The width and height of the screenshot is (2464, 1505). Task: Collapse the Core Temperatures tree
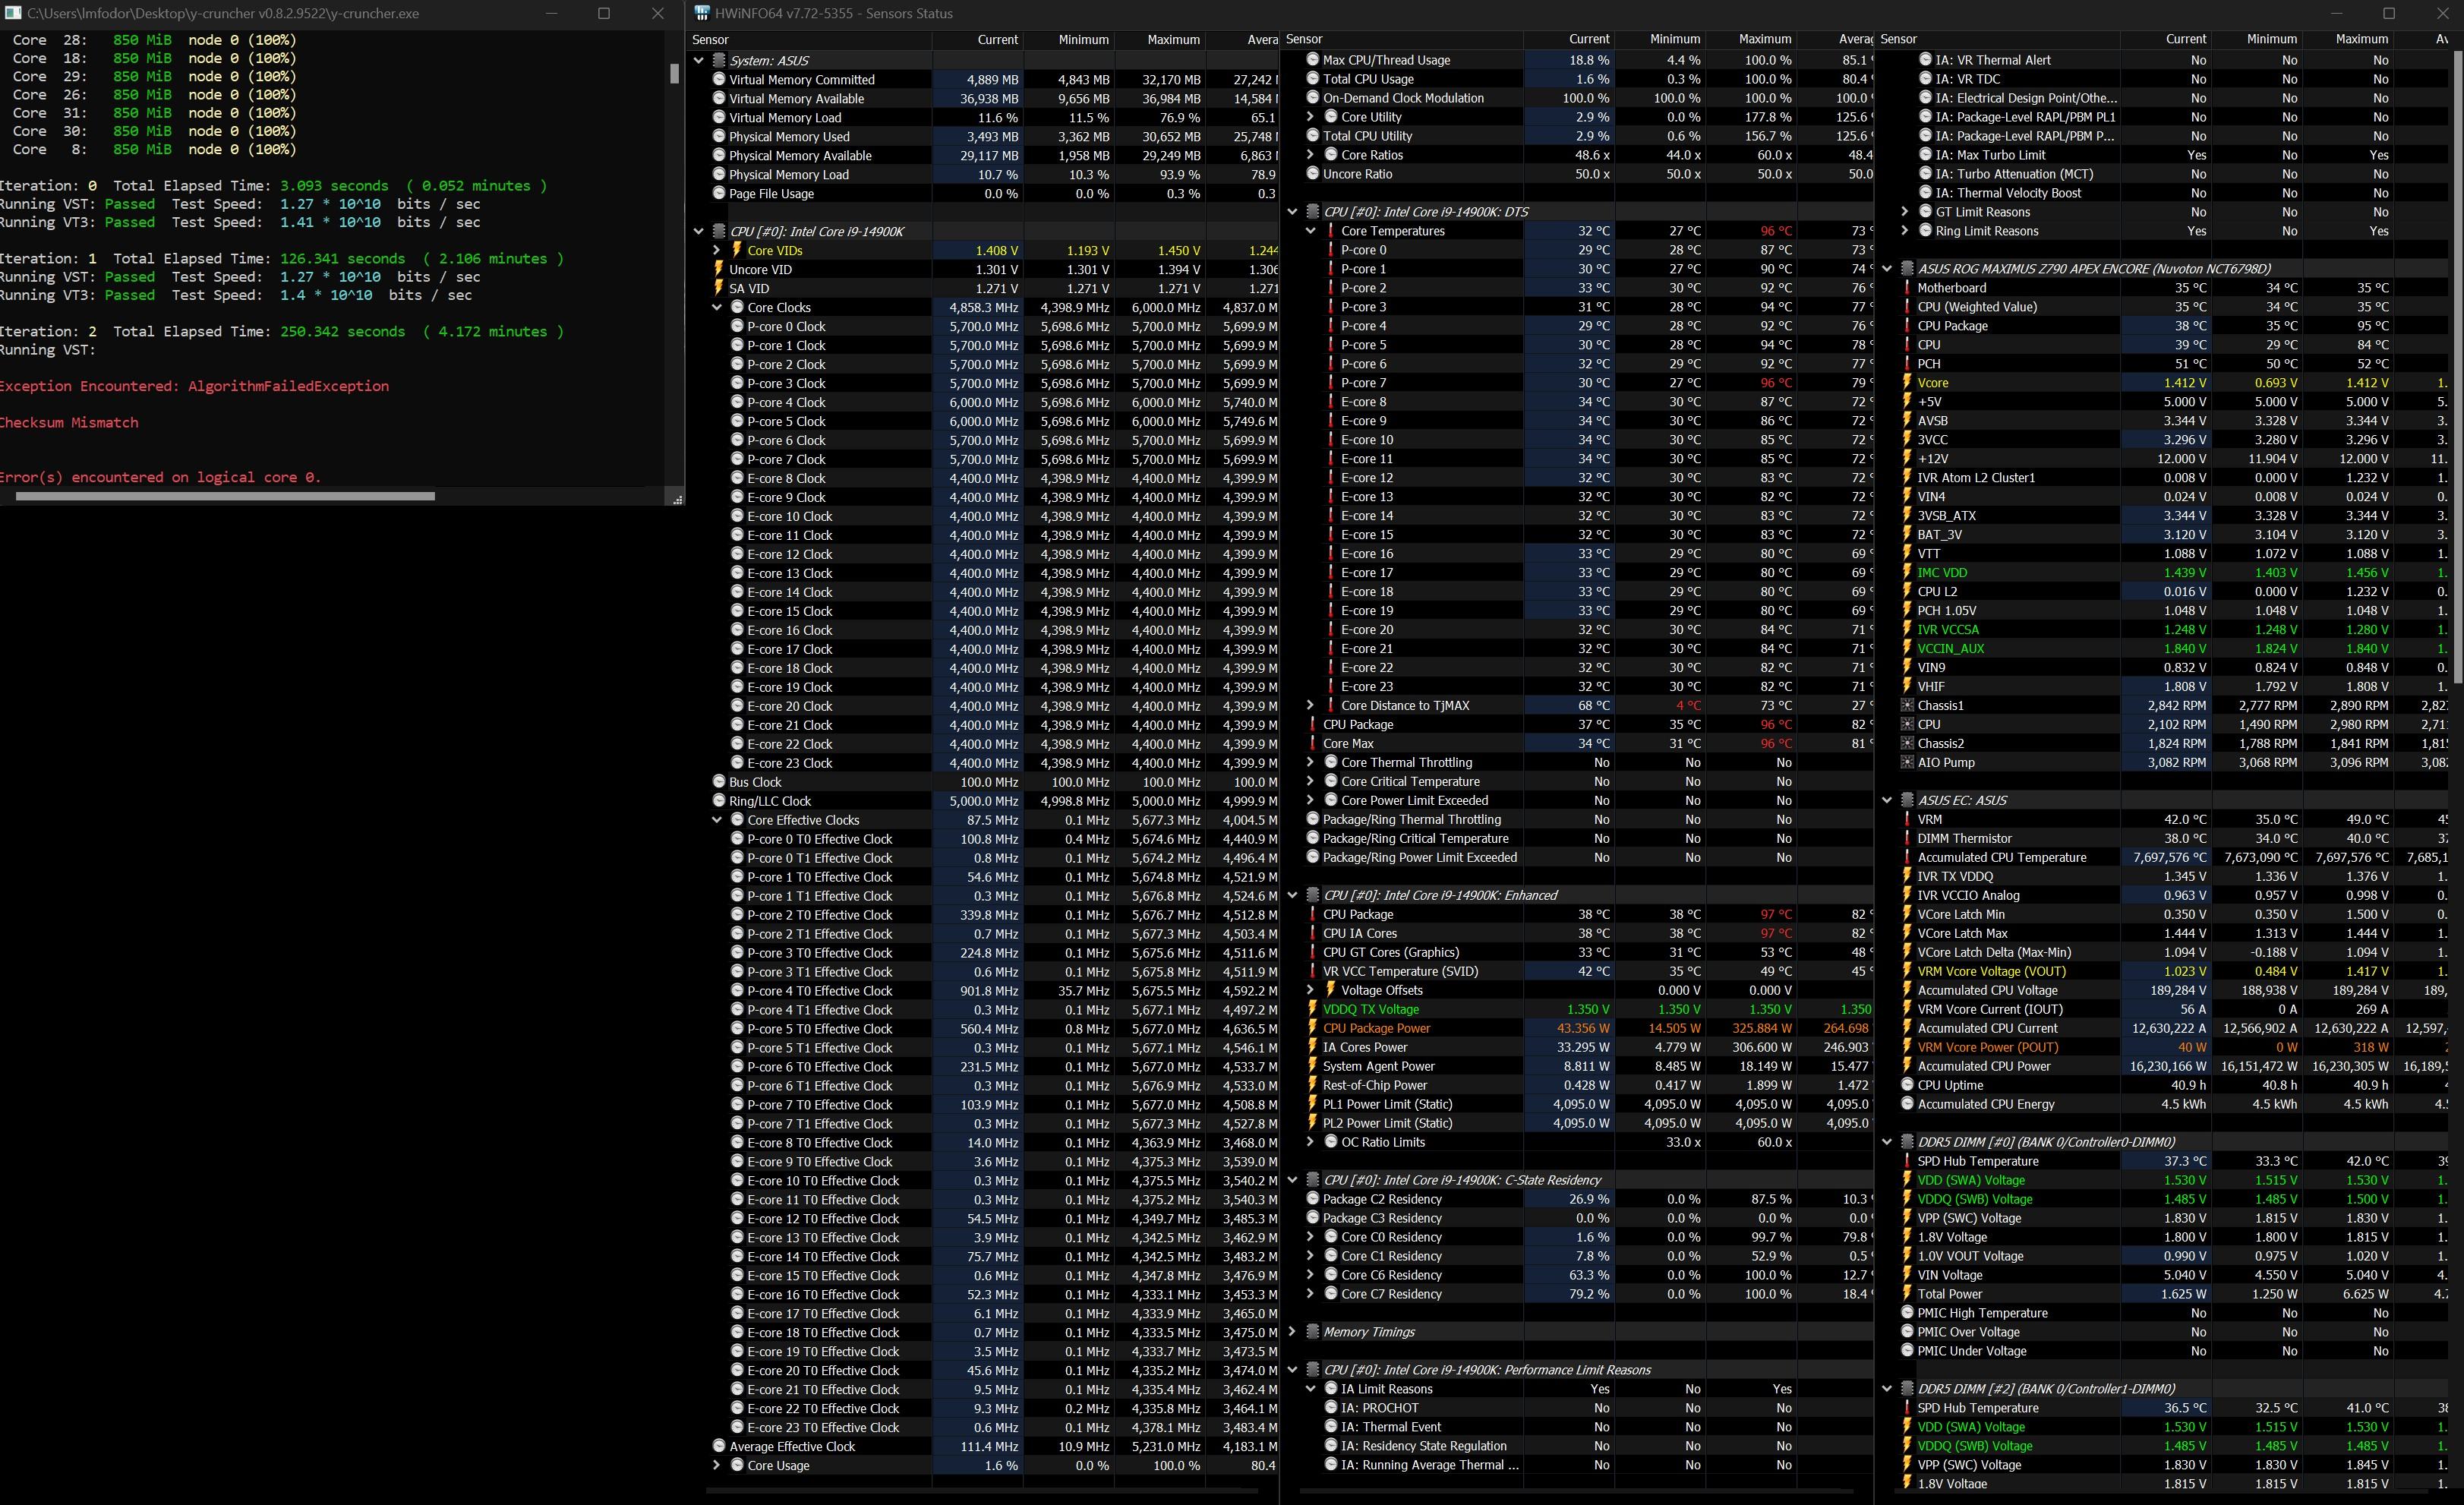point(1310,231)
